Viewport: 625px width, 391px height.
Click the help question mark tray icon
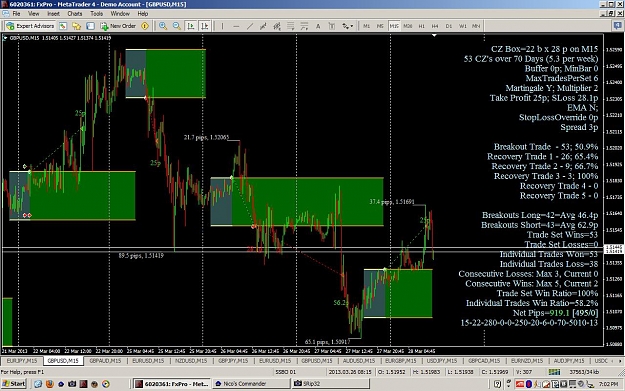[x=497, y=384]
